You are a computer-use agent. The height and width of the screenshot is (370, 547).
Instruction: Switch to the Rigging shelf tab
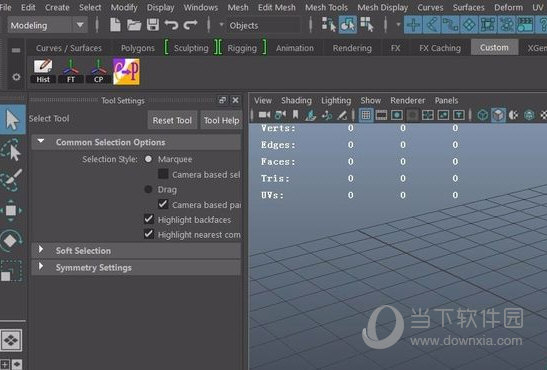coord(242,48)
